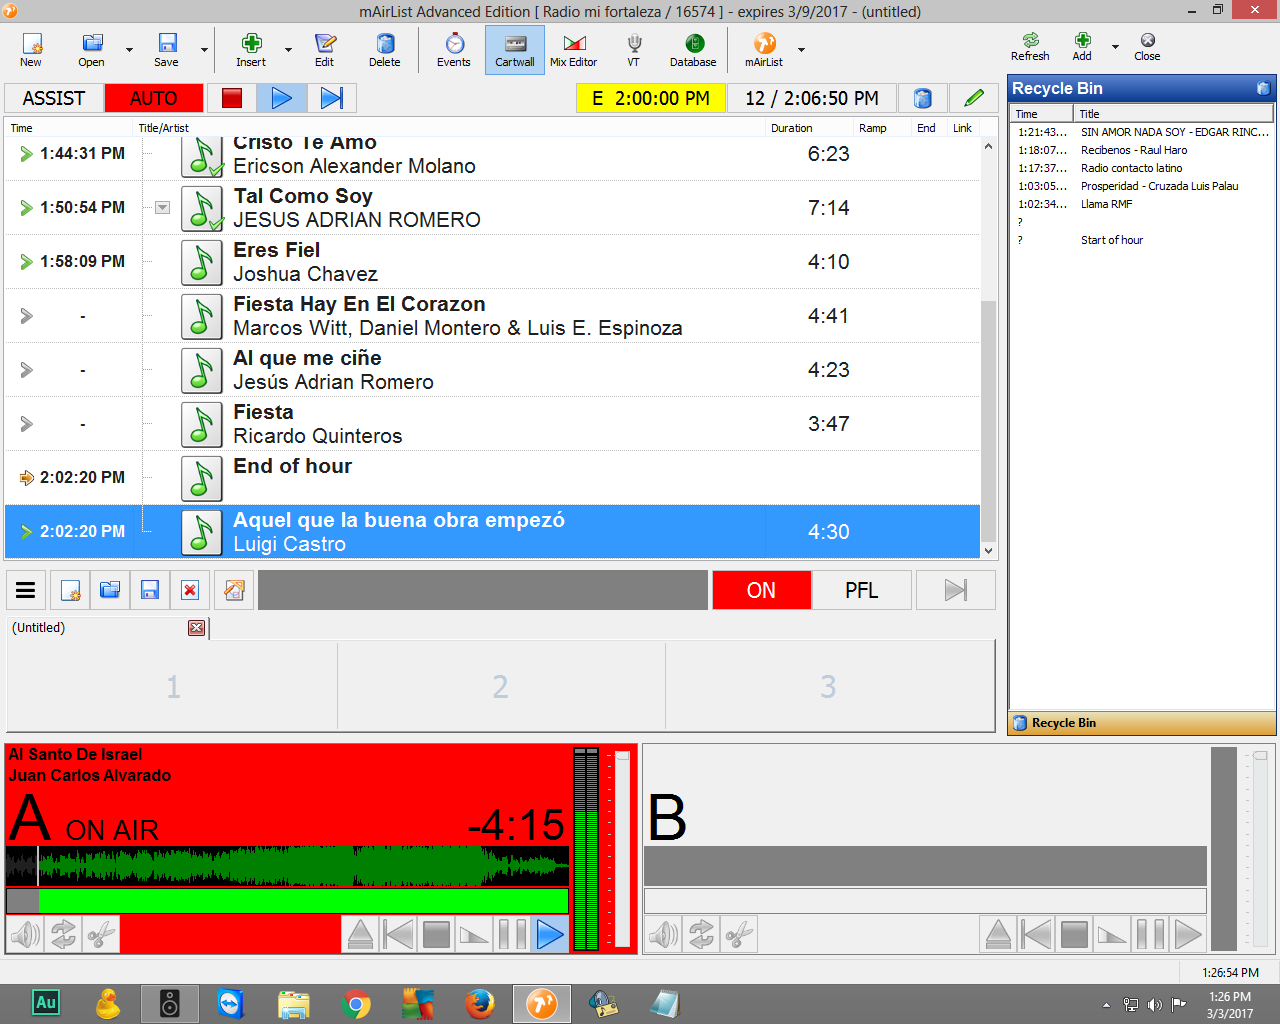Screen dimensions: 1280x1024
Task: Select Eres Fiel by Joshua Chavez
Action: pos(492,262)
